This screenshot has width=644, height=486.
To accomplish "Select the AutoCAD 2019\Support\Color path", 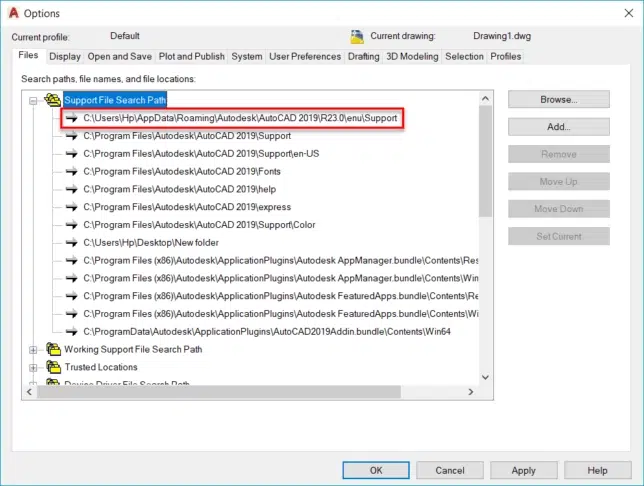I will pos(199,225).
